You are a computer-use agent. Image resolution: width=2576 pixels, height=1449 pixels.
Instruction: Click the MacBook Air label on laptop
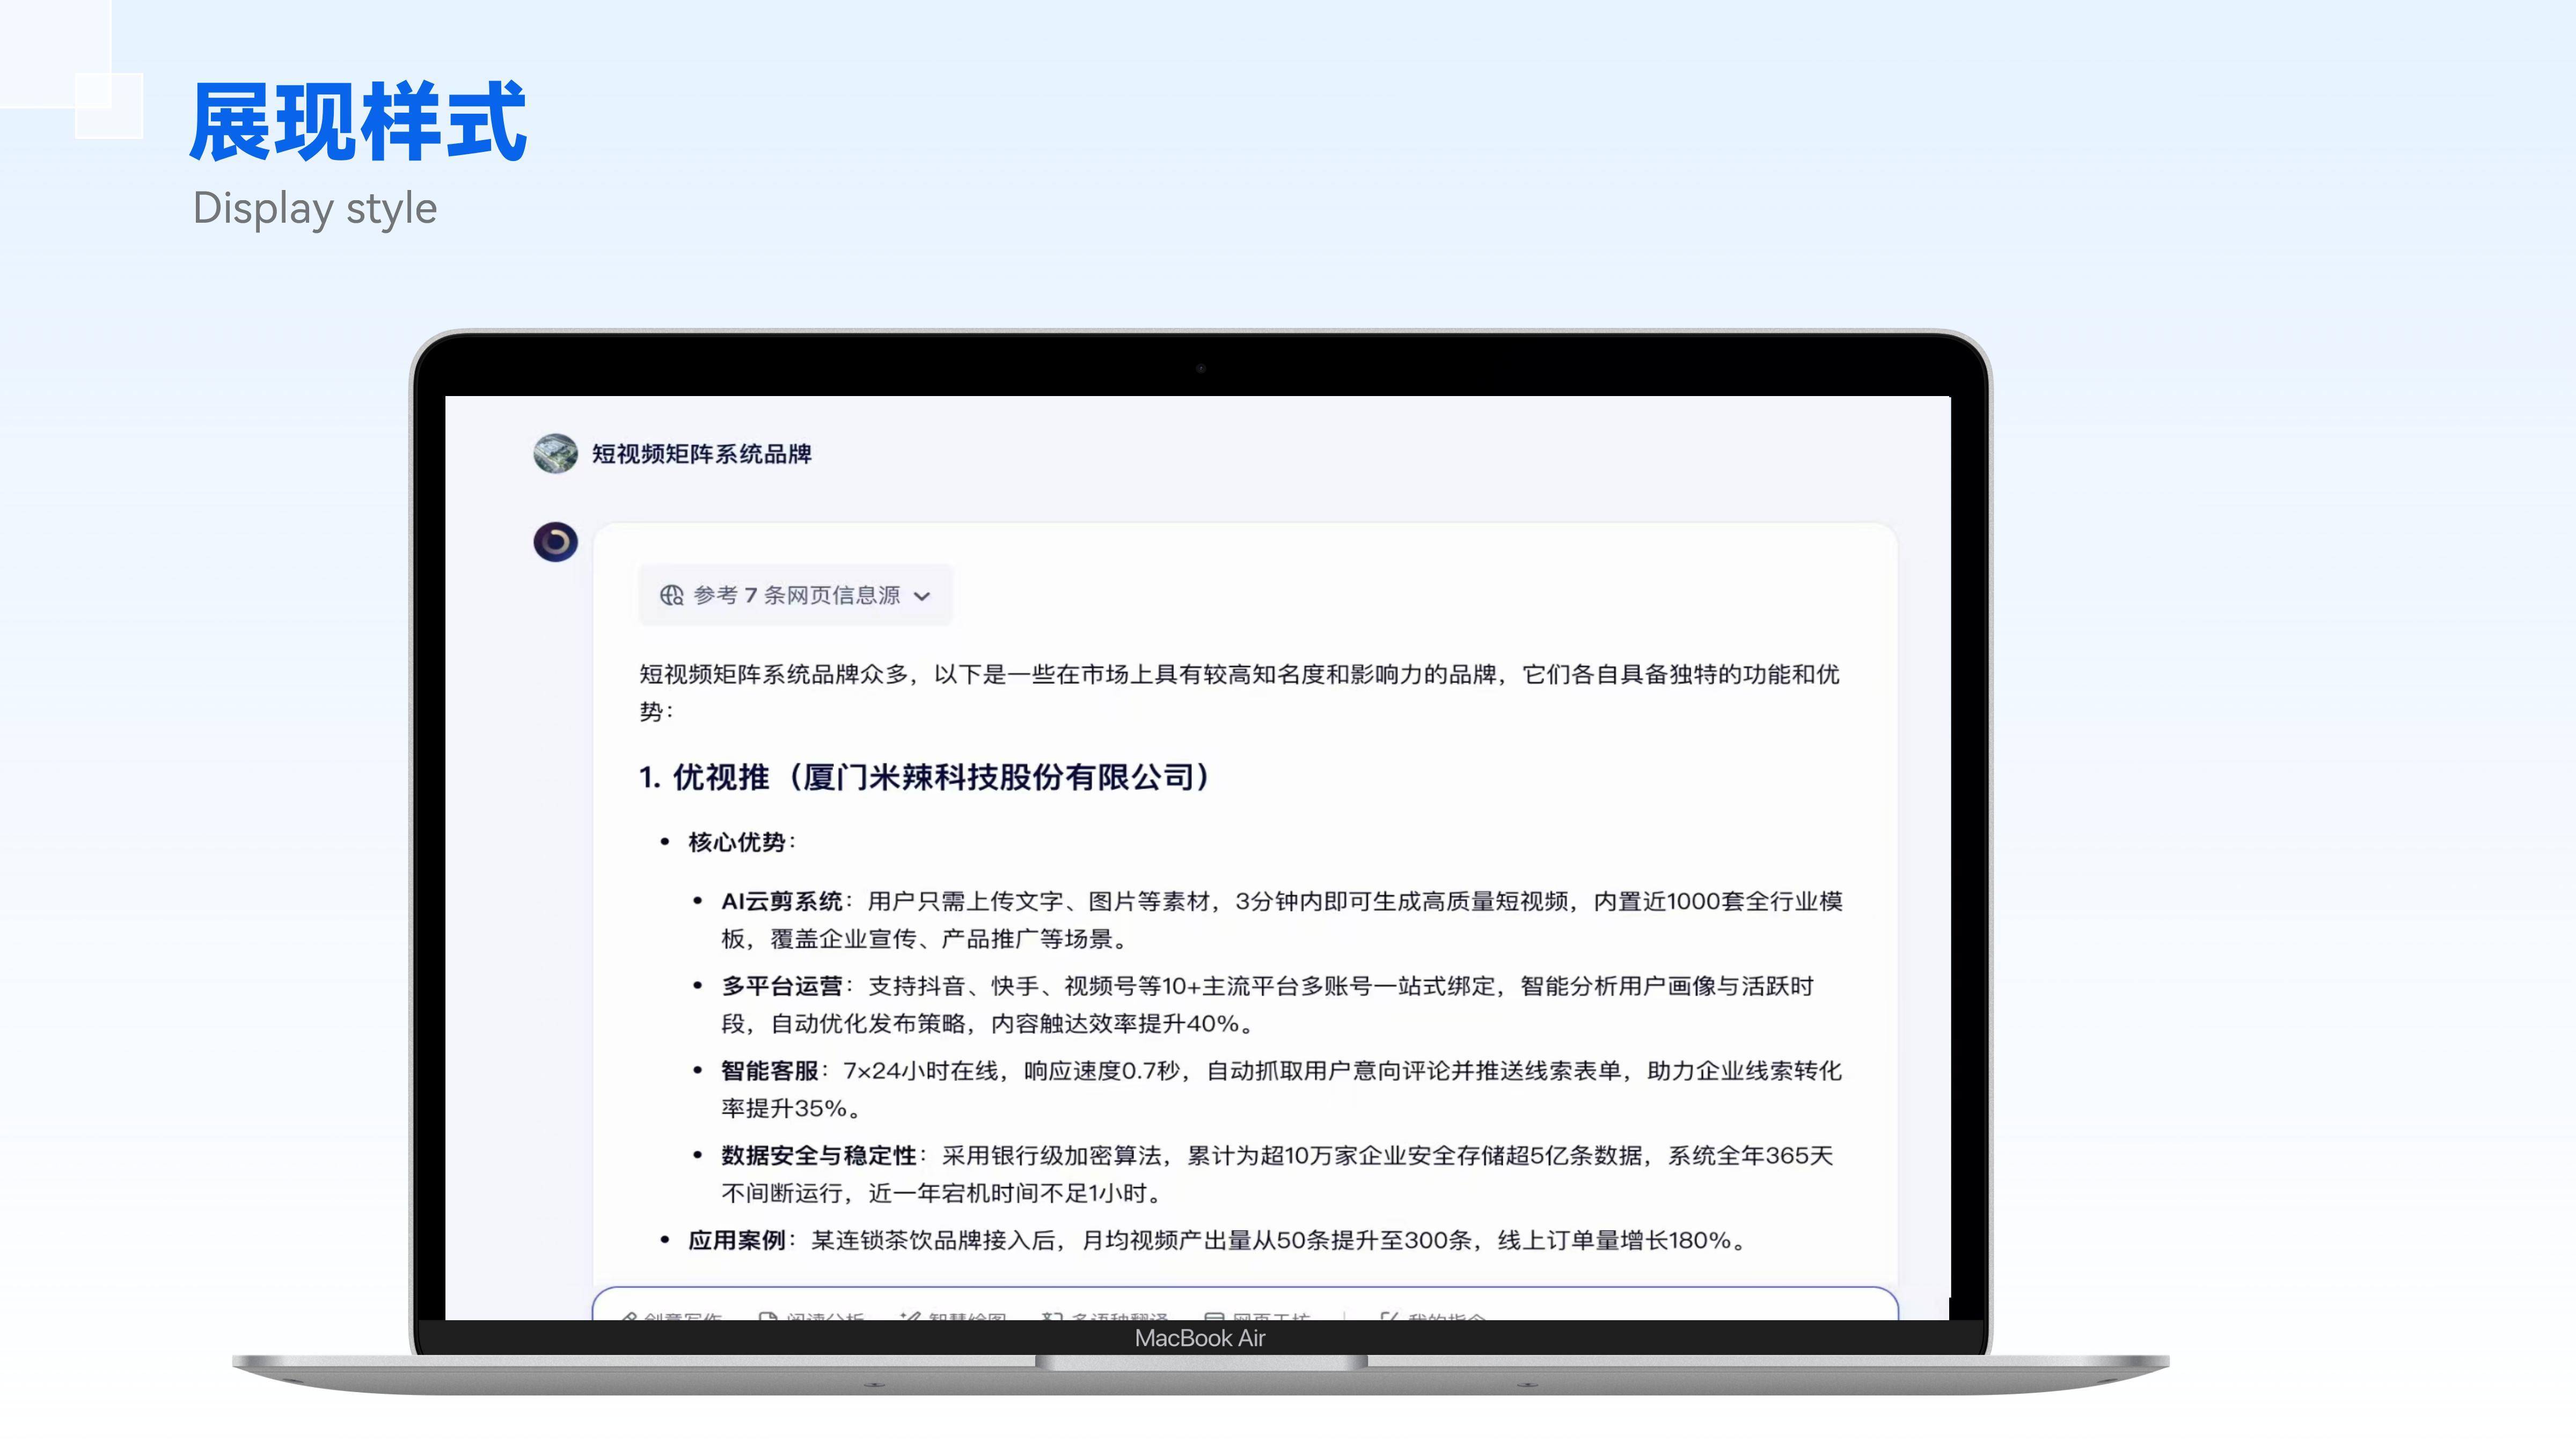[1200, 1338]
